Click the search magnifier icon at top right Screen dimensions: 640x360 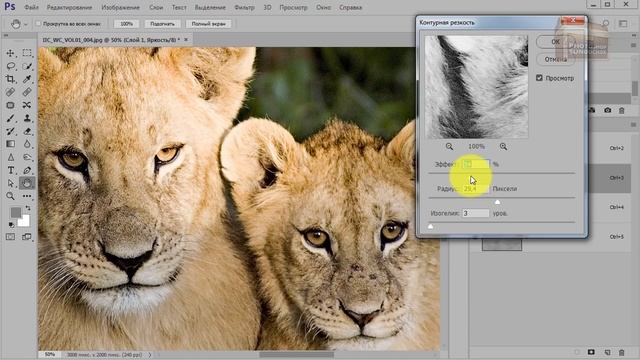coord(606,24)
